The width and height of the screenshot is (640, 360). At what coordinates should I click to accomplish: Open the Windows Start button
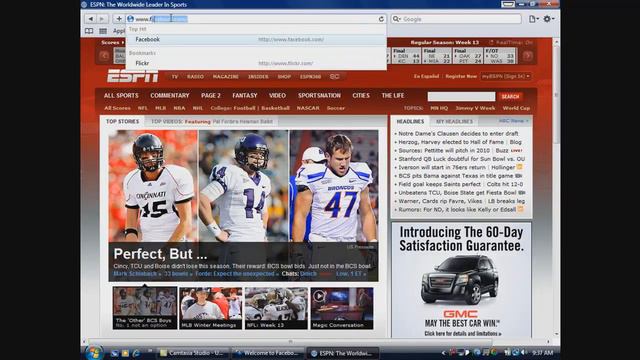point(94,353)
